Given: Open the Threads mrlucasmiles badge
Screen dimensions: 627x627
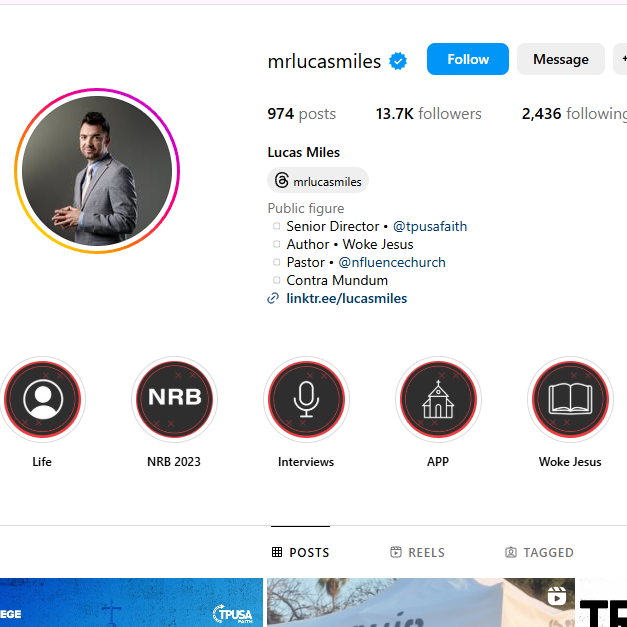Looking at the screenshot, I should coord(318,181).
